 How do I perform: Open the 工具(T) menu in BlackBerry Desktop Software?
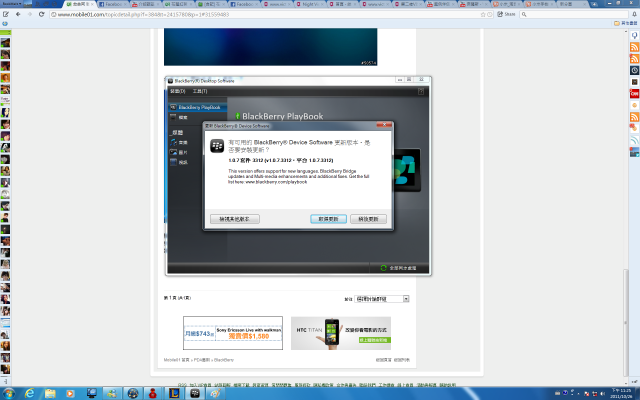pyautogui.click(x=200, y=91)
